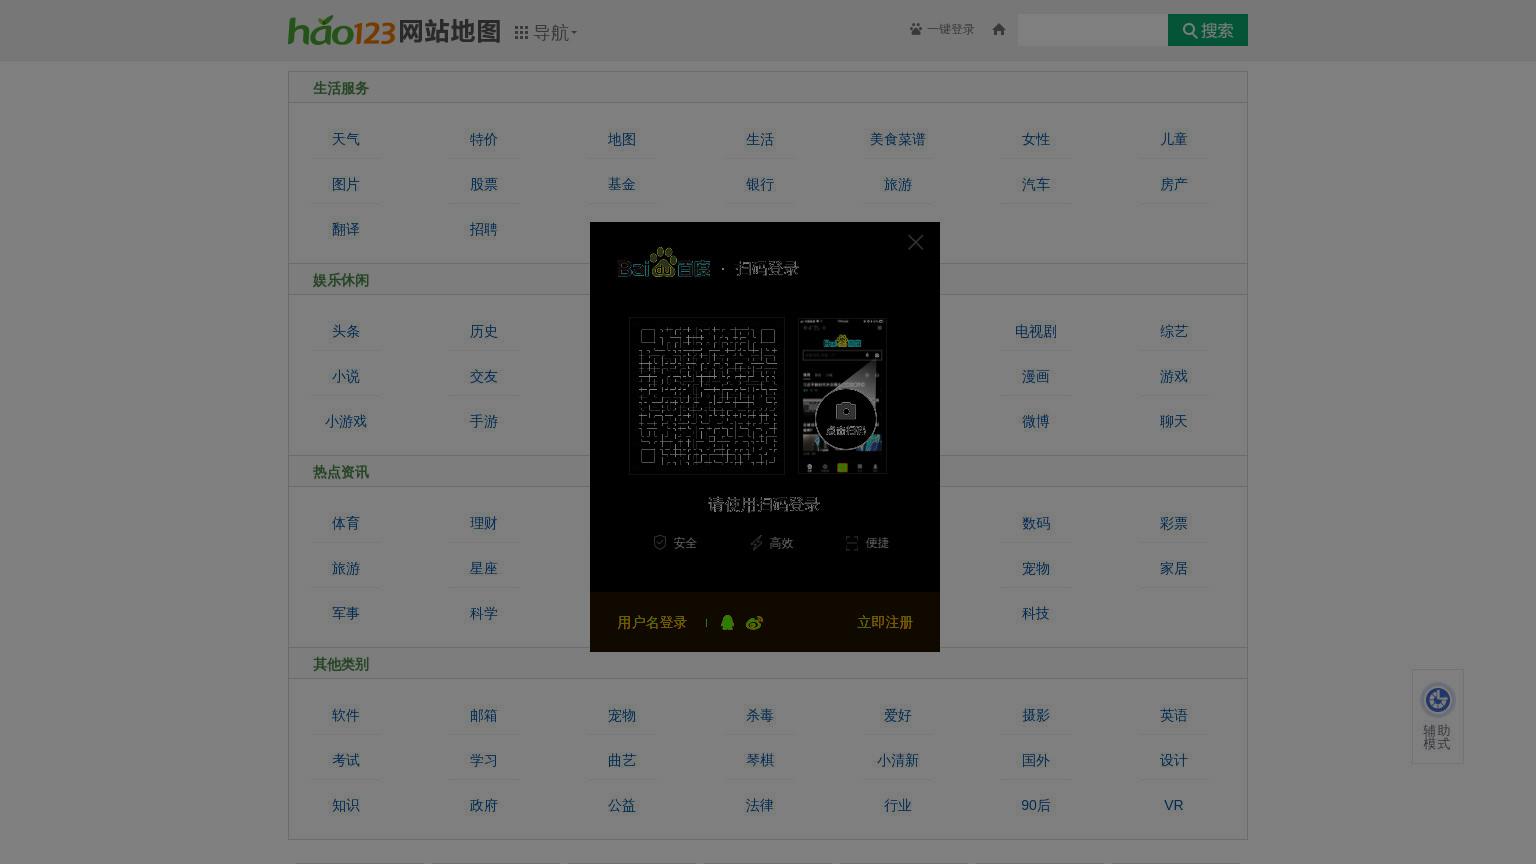Open the 公益 link
This screenshot has width=1536, height=864.
point(622,805)
